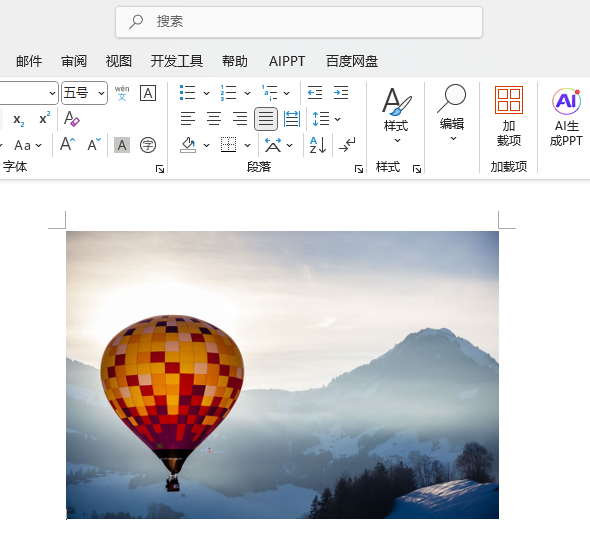Image resolution: width=590 pixels, height=555 pixels.
Task: Expand the shading color dropdown
Action: pos(206,145)
